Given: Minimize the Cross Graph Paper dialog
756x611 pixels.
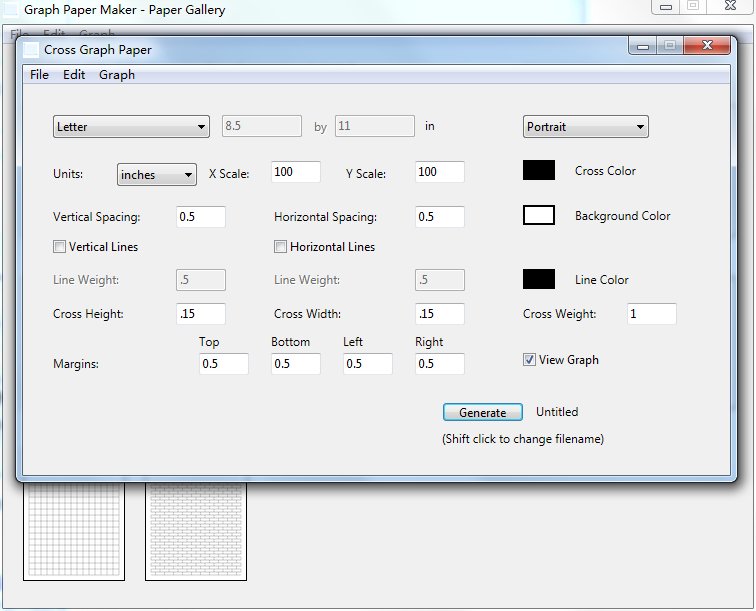Looking at the screenshot, I should click(x=643, y=46).
